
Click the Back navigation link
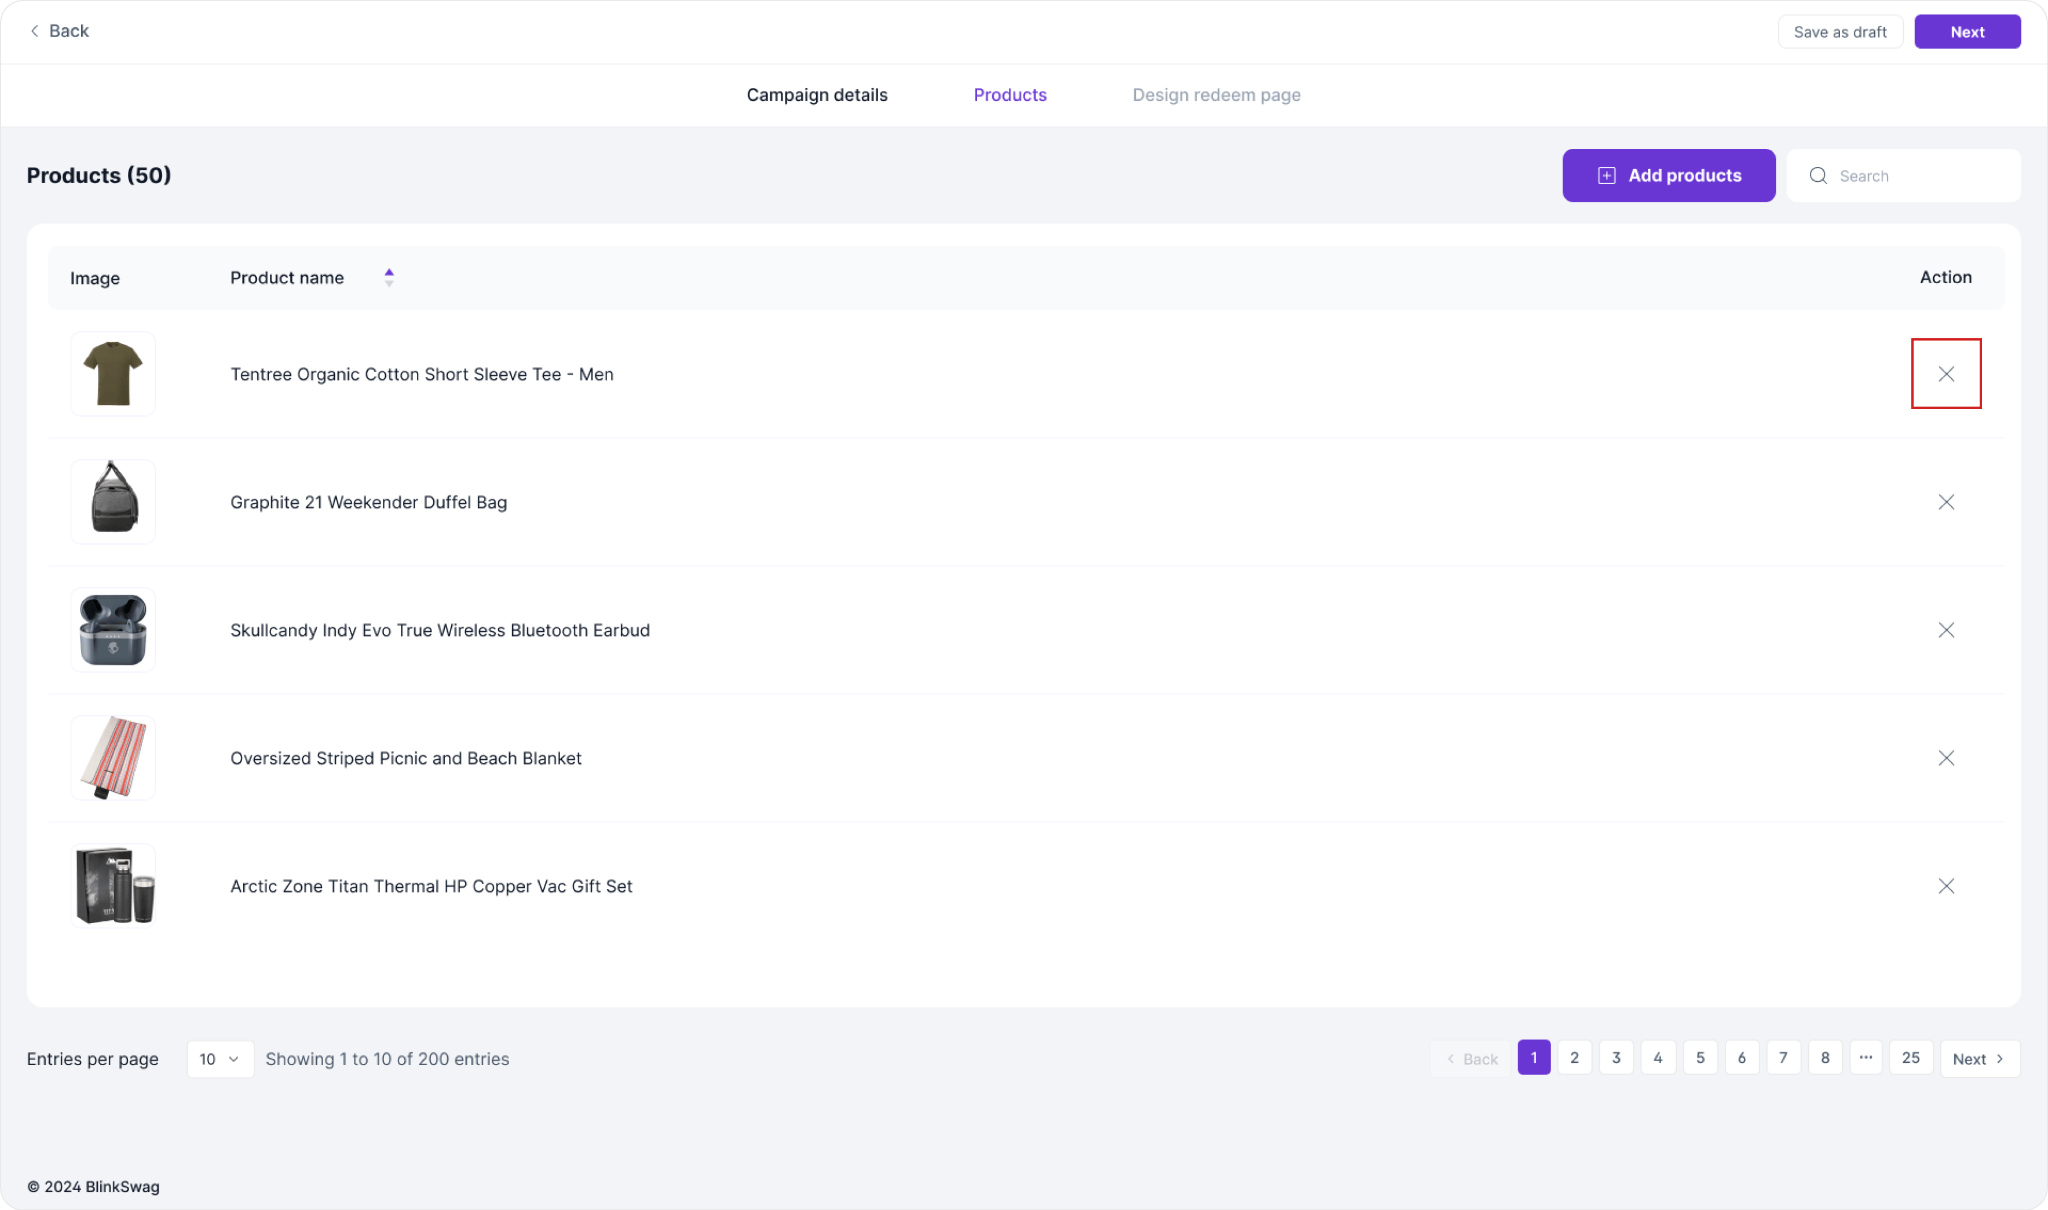point(60,30)
